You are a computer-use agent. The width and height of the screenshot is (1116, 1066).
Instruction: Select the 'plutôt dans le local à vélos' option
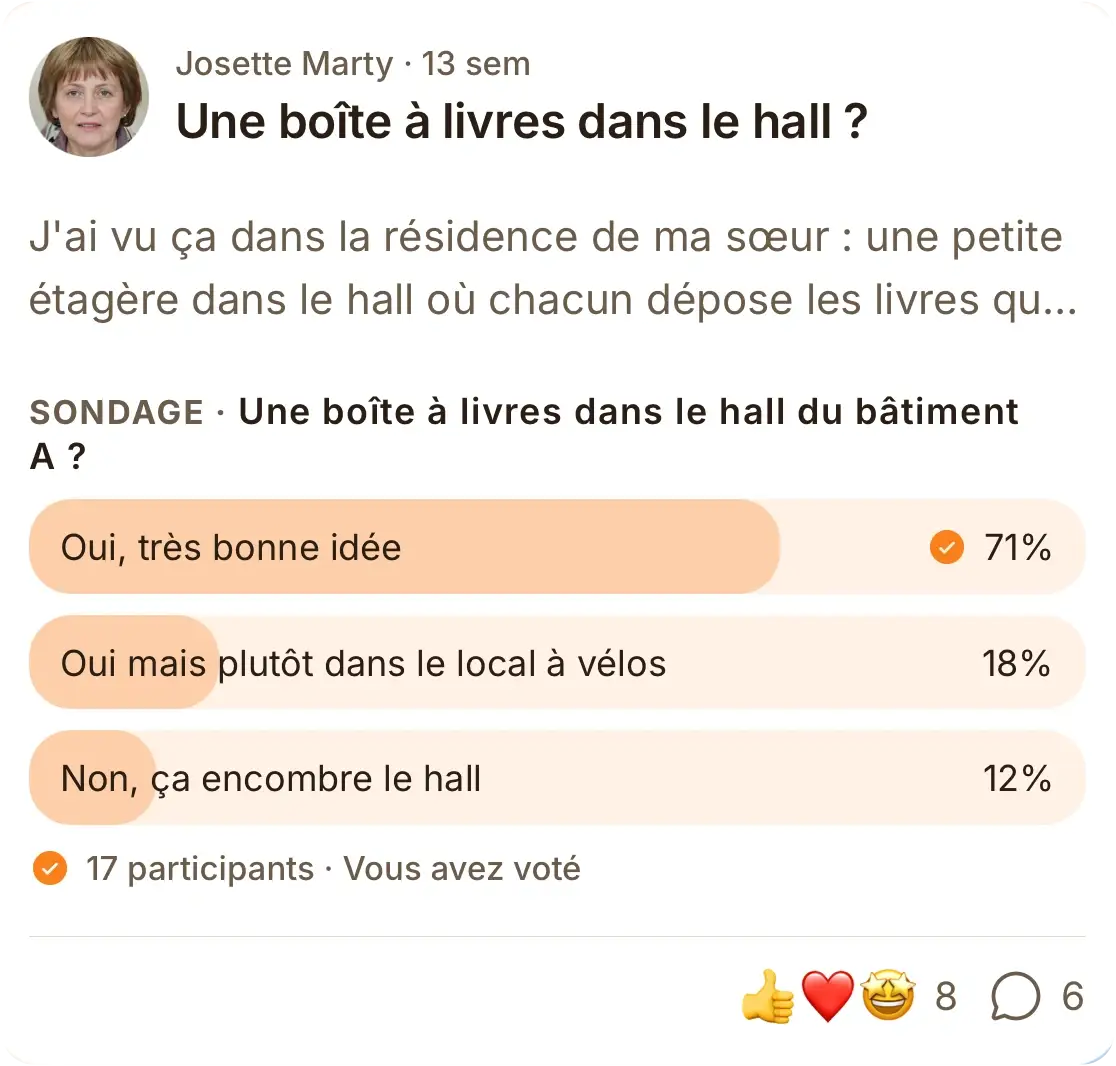557,663
